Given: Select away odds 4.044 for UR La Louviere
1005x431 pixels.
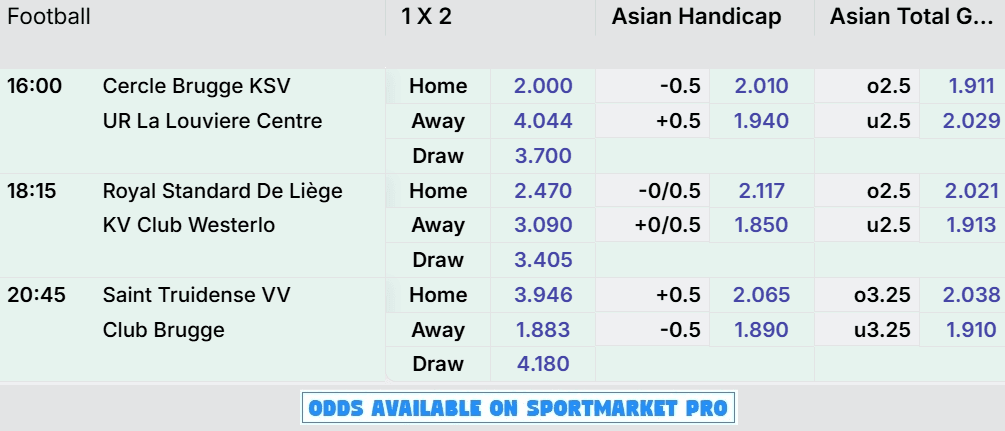Looking at the screenshot, I should (543, 121).
